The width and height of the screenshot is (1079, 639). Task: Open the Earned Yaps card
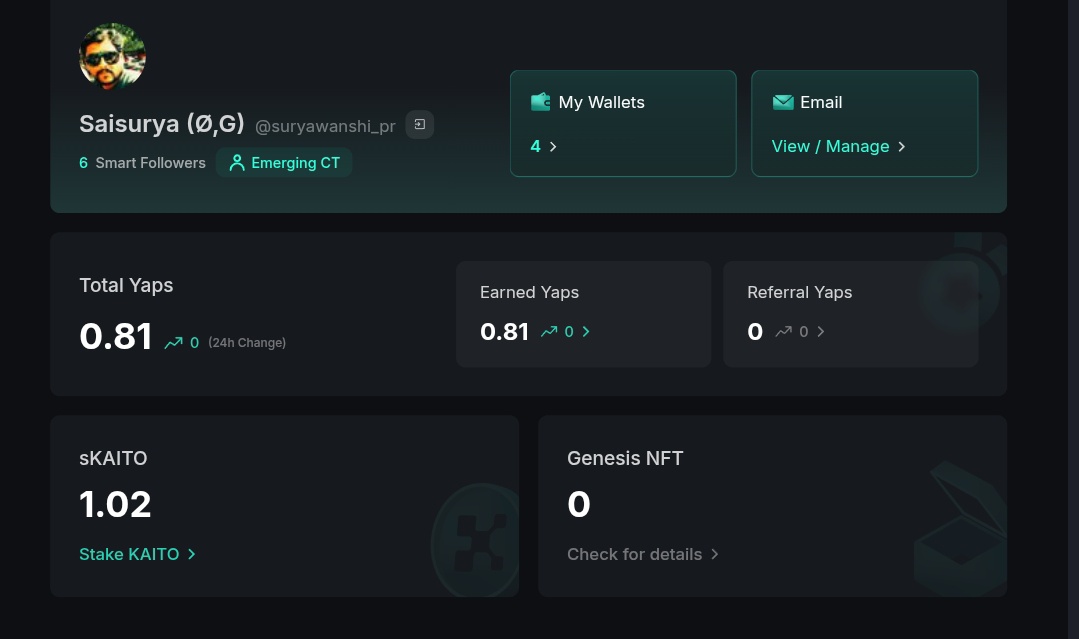tap(584, 314)
